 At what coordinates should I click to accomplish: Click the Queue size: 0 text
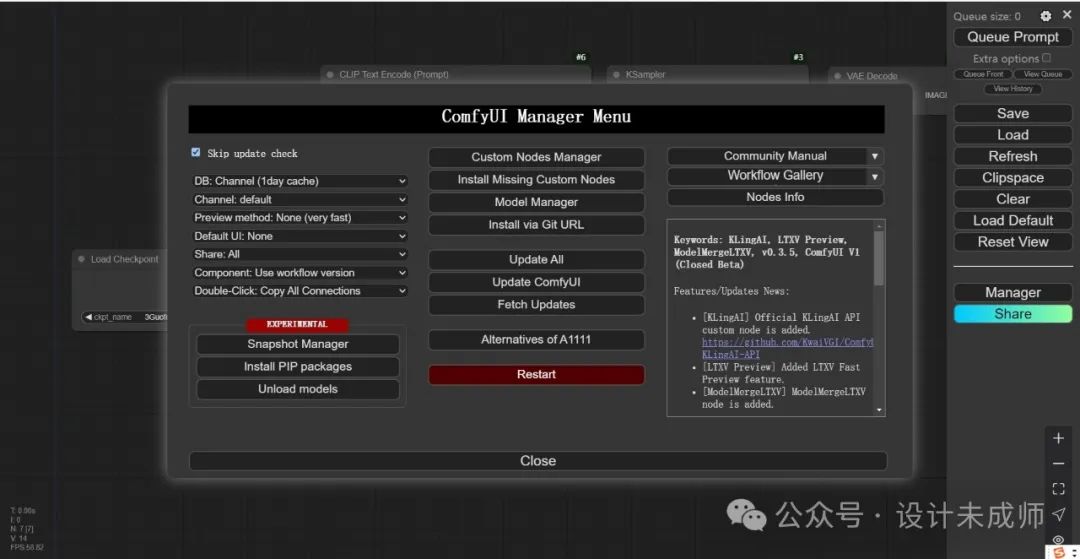coord(987,17)
